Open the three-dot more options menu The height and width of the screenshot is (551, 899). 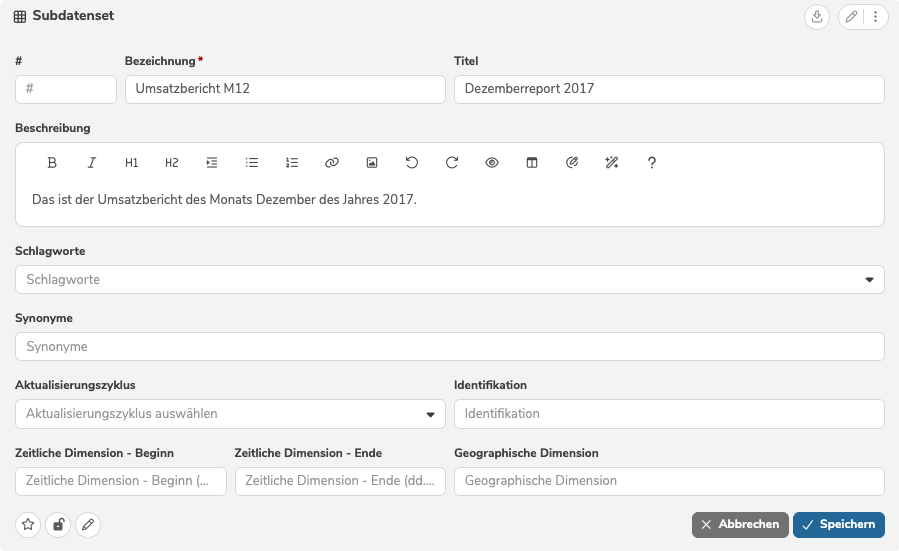876,17
